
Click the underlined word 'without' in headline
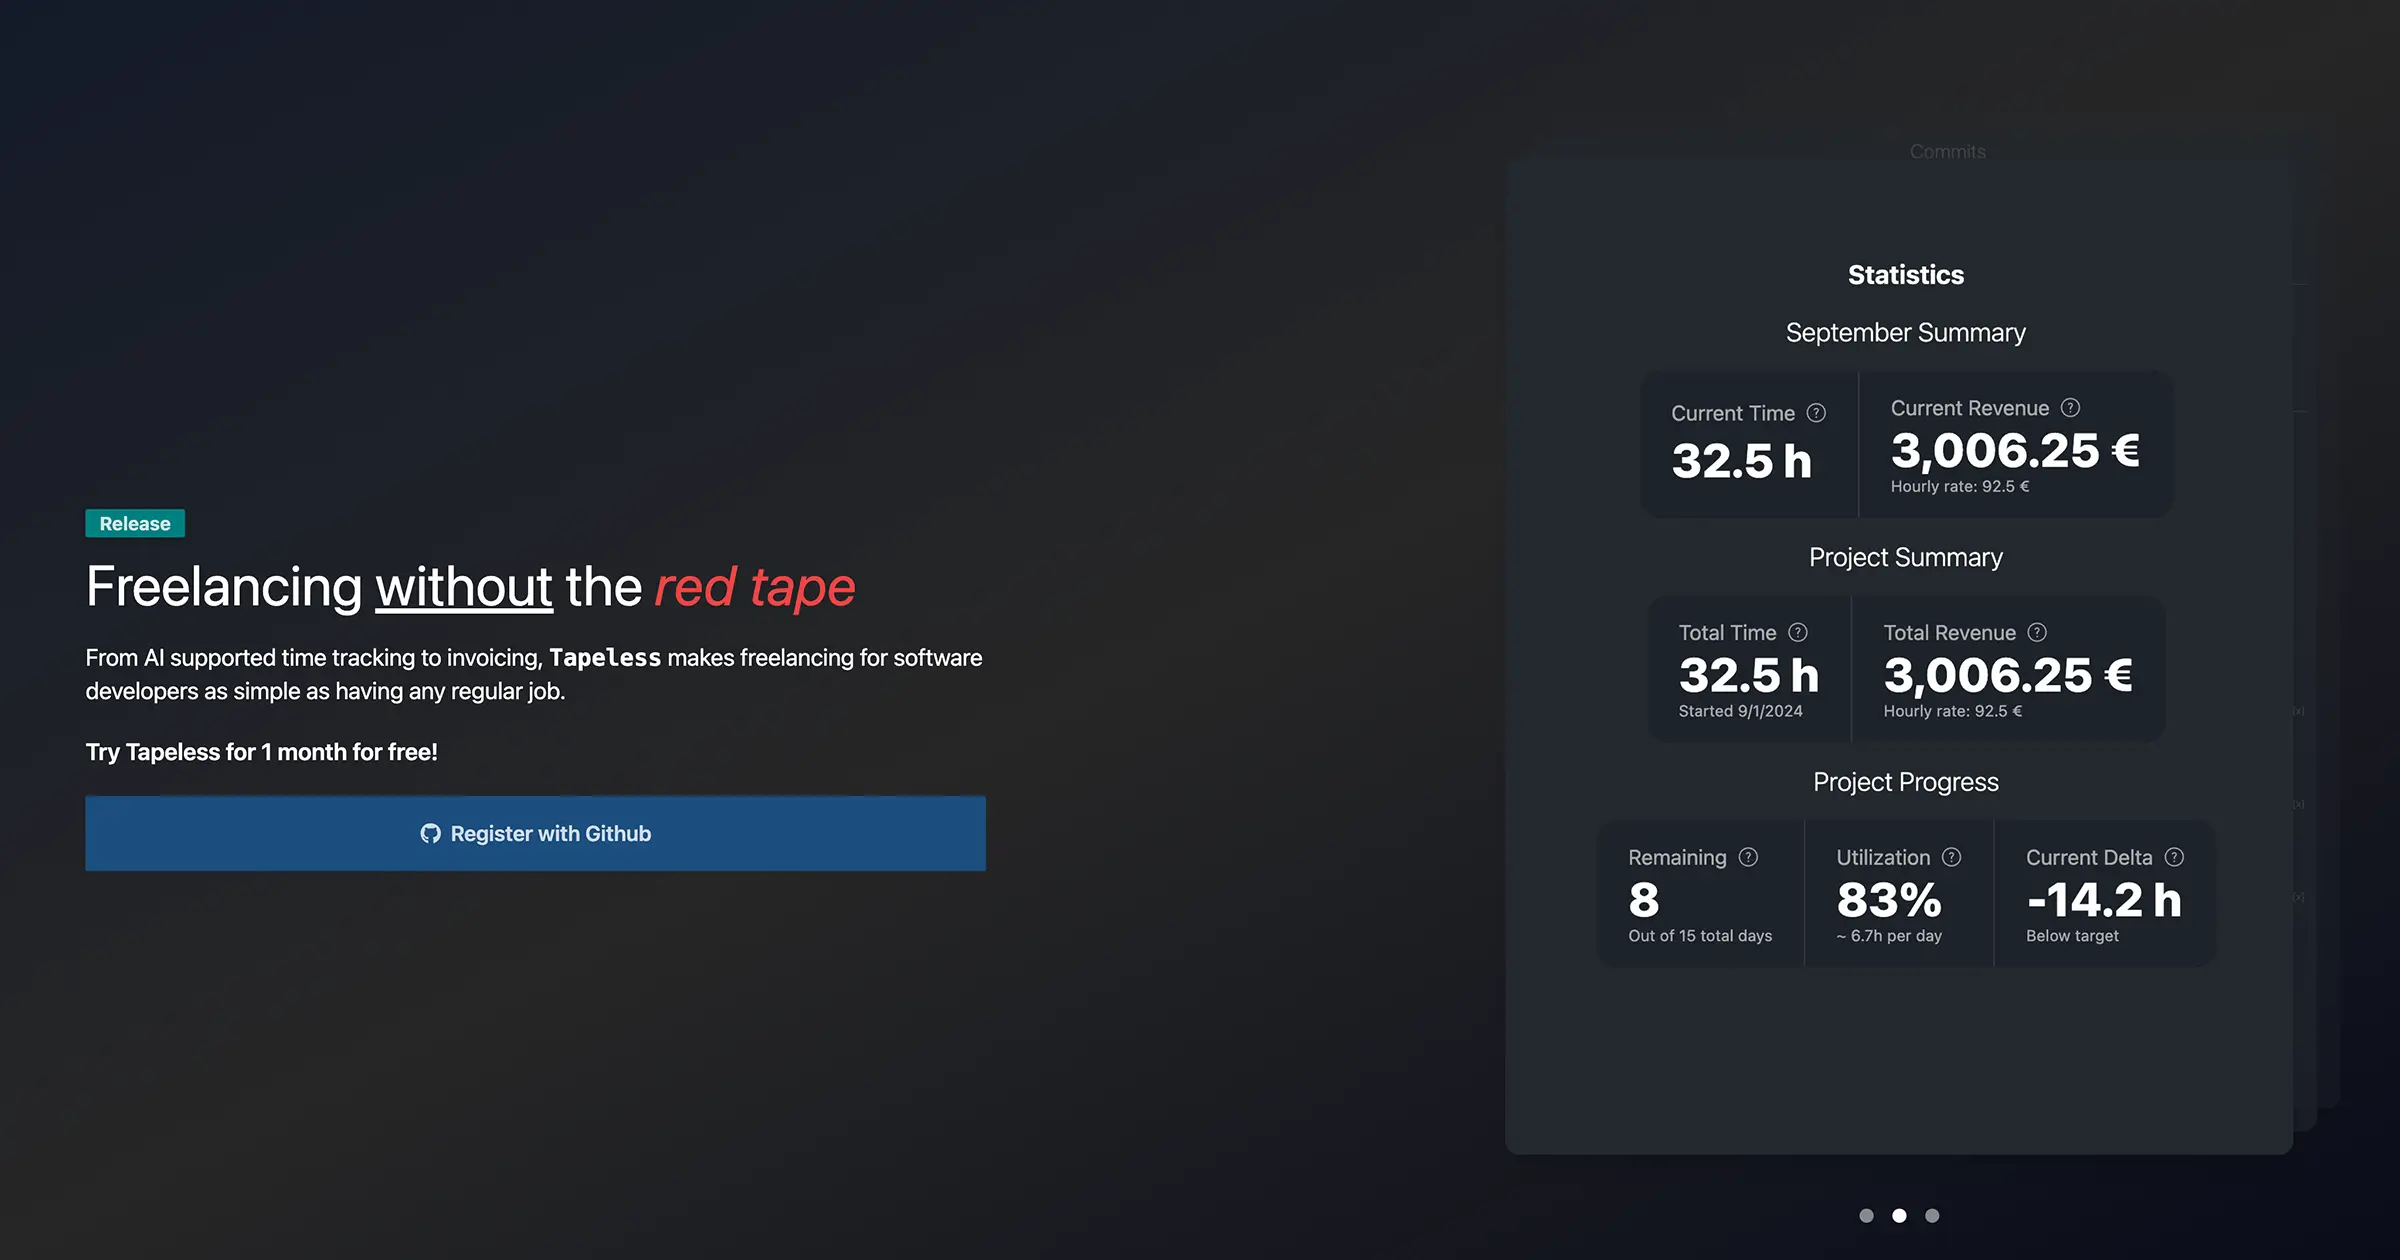(463, 587)
